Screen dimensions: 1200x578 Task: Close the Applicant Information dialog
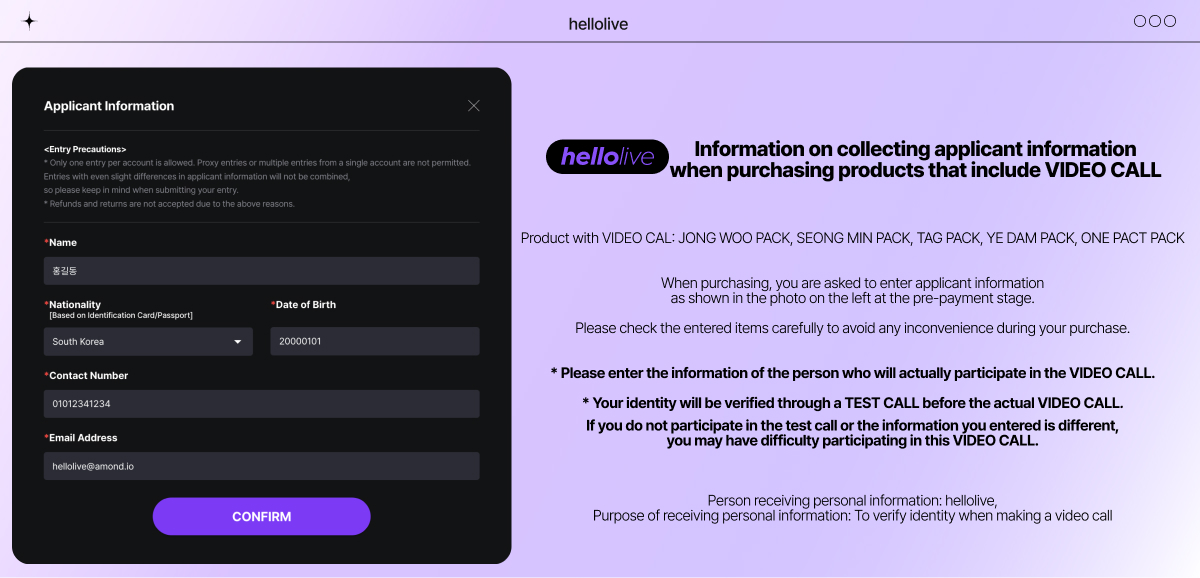pyautogui.click(x=474, y=106)
